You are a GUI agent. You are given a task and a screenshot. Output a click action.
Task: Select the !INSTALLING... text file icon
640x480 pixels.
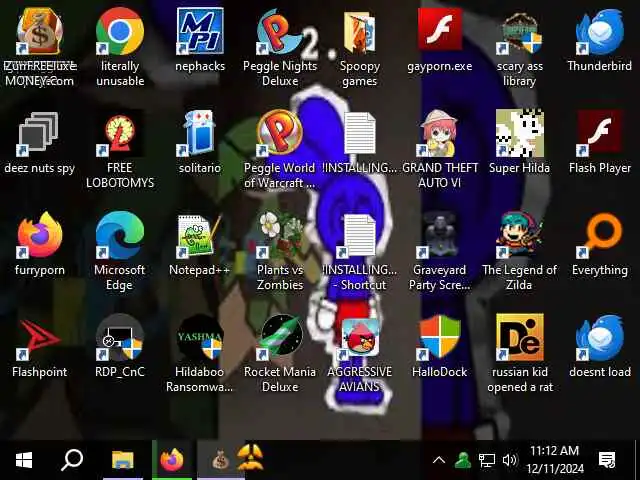coord(360,133)
